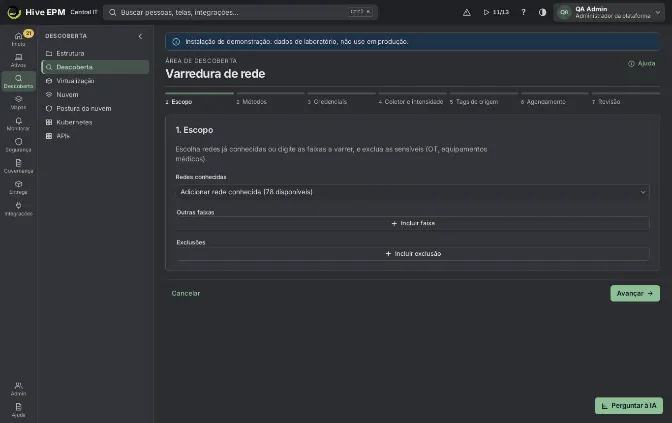Go to the Credenciais step tab
The image size is (672, 423).
[x=342, y=99]
